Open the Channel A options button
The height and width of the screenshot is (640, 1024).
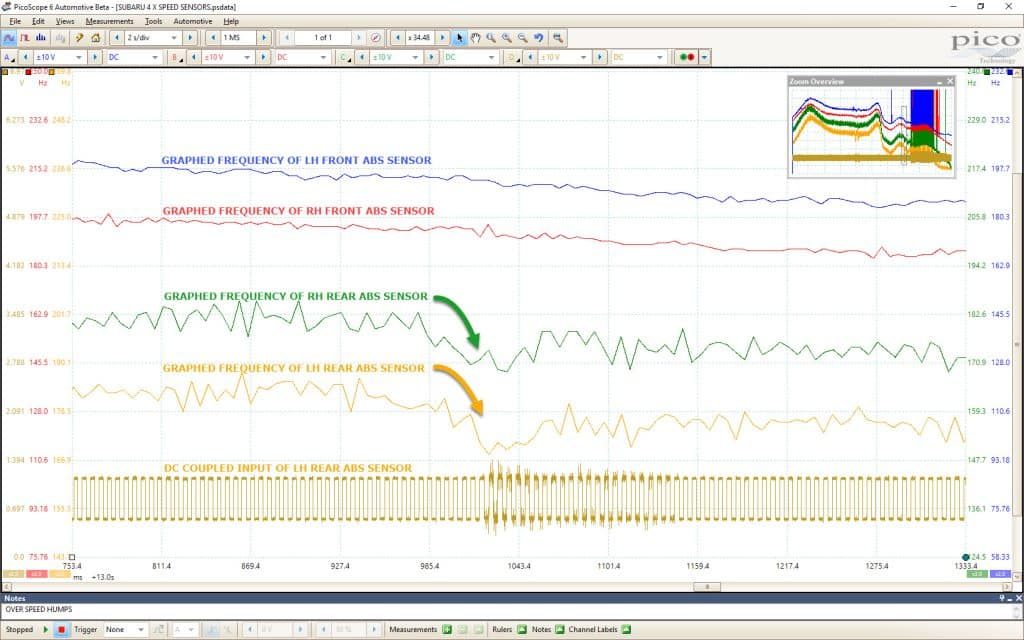pyautogui.click(x=8, y=57)
